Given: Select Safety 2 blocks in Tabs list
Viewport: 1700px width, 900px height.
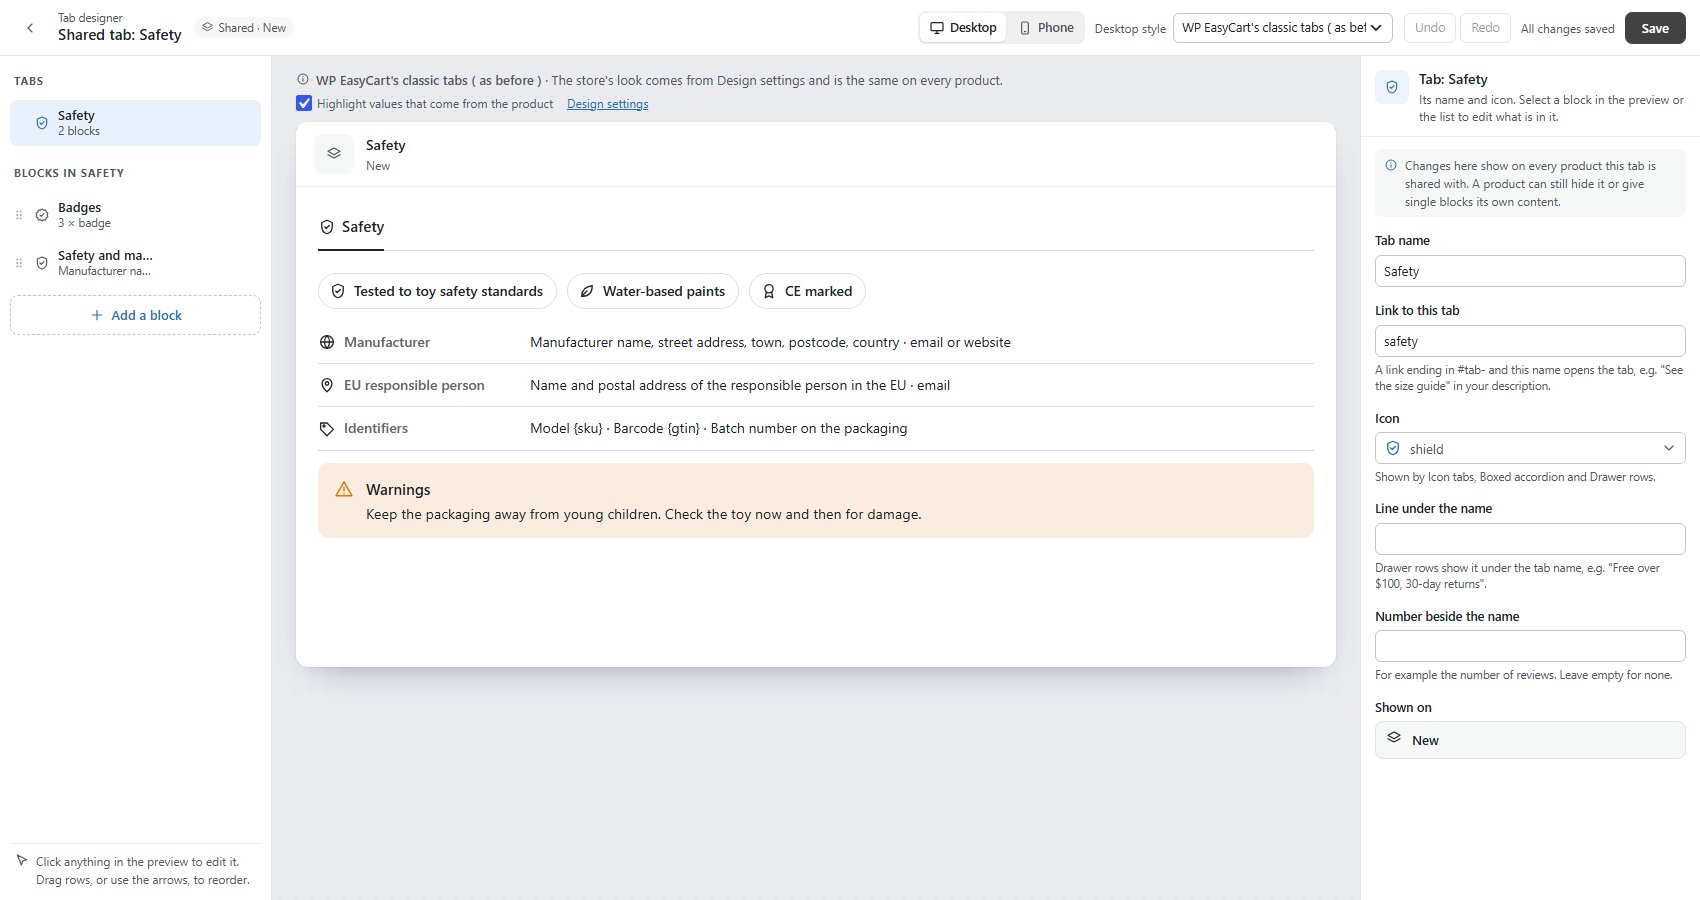Looking at the screenshot, I should 135,123.
